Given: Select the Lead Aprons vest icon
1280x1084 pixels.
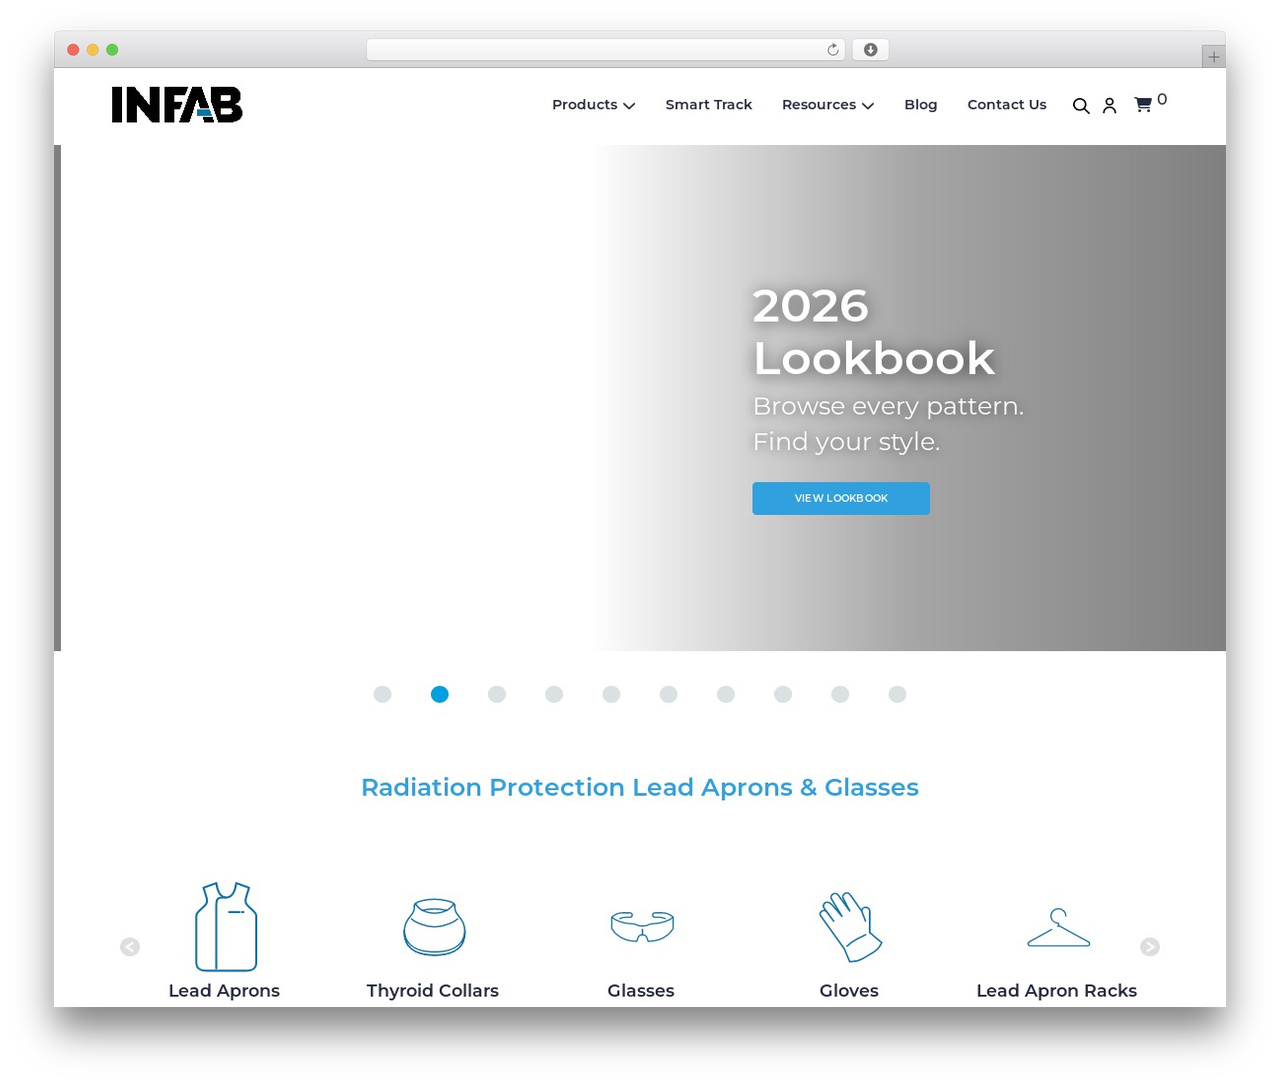Looking at the screenshot, I should coord(226,927).
